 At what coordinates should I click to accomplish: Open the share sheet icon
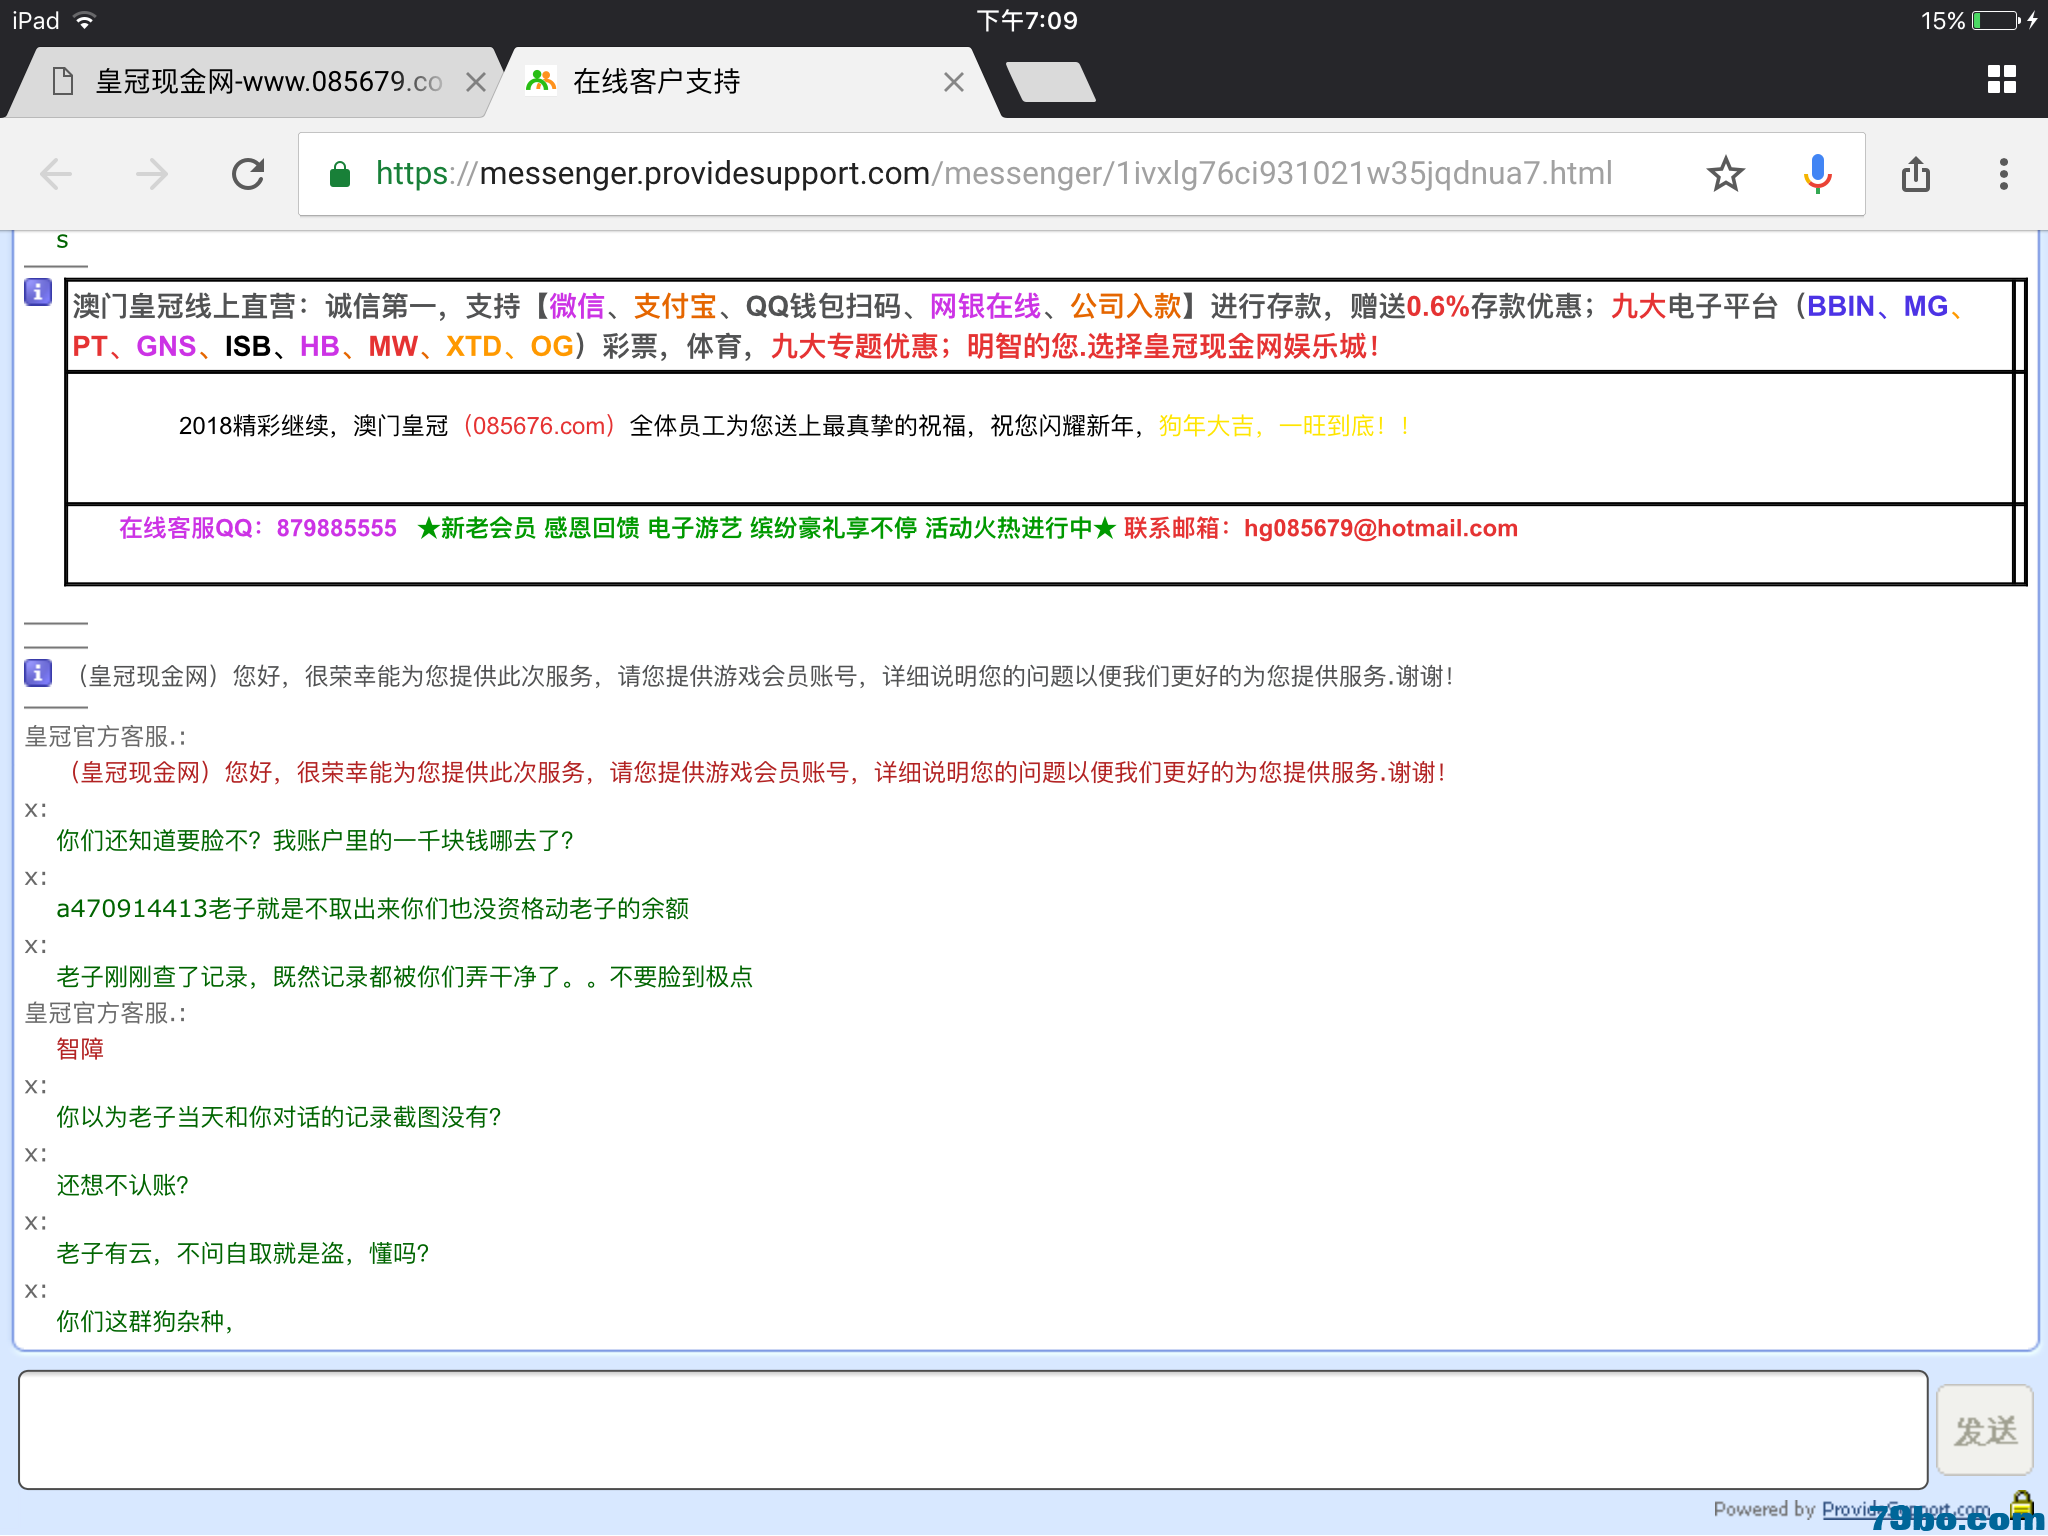point(1915,175)
